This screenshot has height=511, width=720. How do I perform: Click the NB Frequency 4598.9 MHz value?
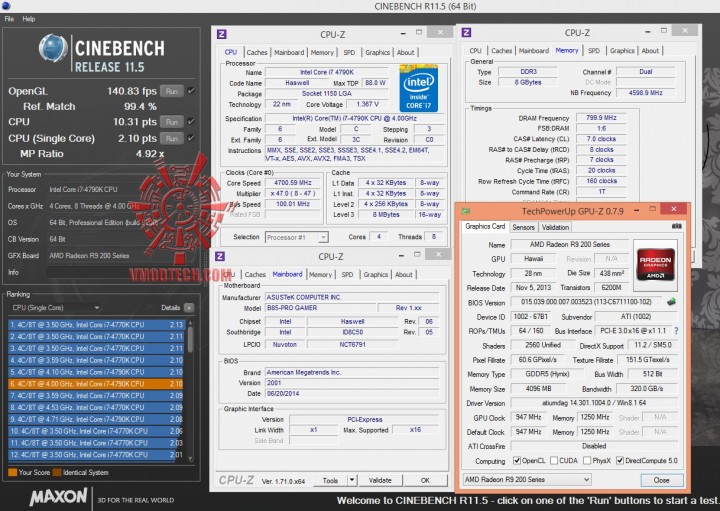click(645, 92)
